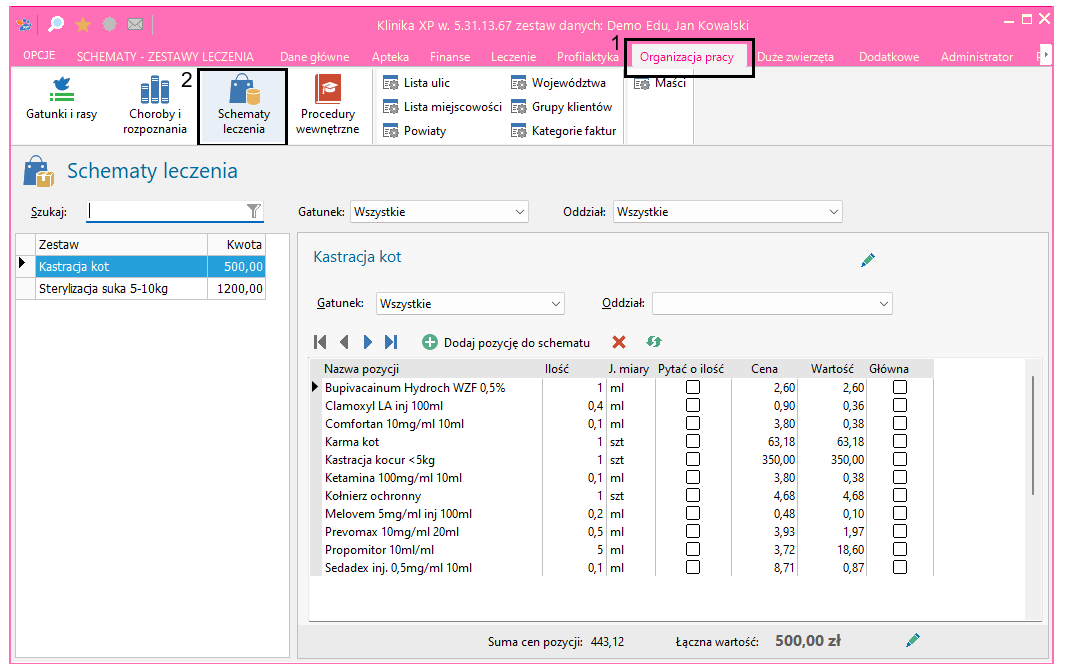Click the envelope mail icon in title bar

tap(135, 25)
